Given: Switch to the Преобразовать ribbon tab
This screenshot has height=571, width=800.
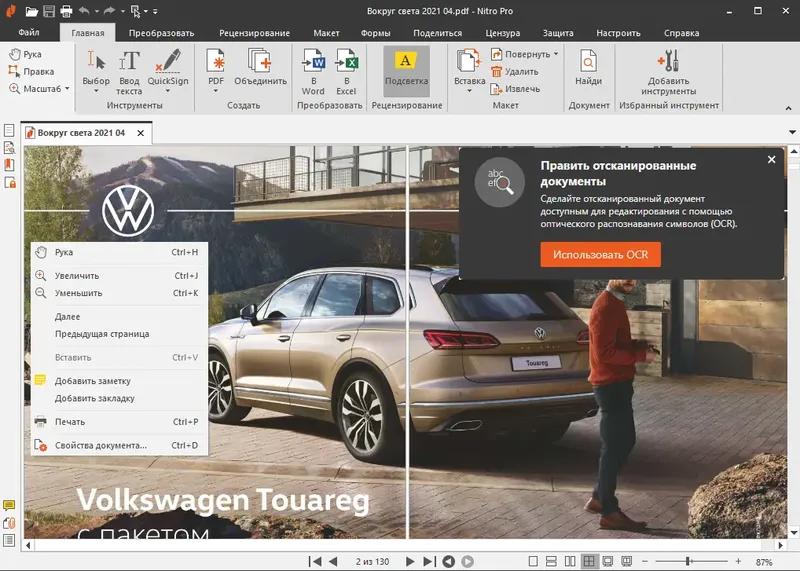Looking at the screenshot, I should (x=161, y=33).
